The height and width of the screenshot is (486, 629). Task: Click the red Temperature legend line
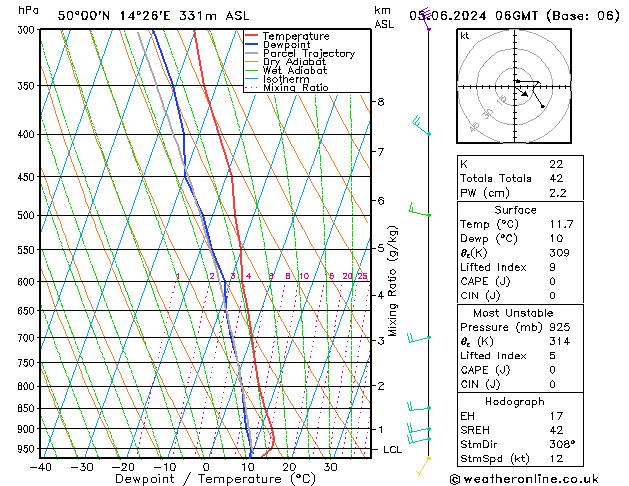click(x=252, y=36)
